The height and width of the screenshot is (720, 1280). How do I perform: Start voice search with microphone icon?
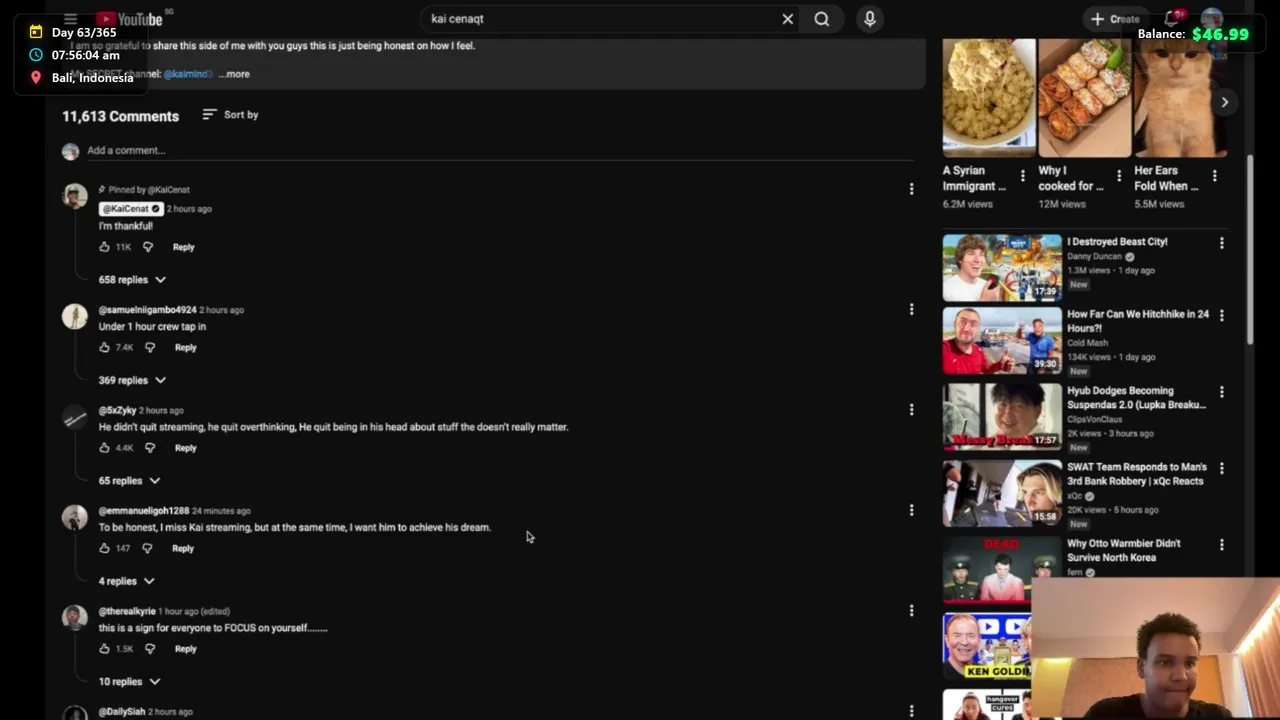pyautogui.click(x=870, y=19)
